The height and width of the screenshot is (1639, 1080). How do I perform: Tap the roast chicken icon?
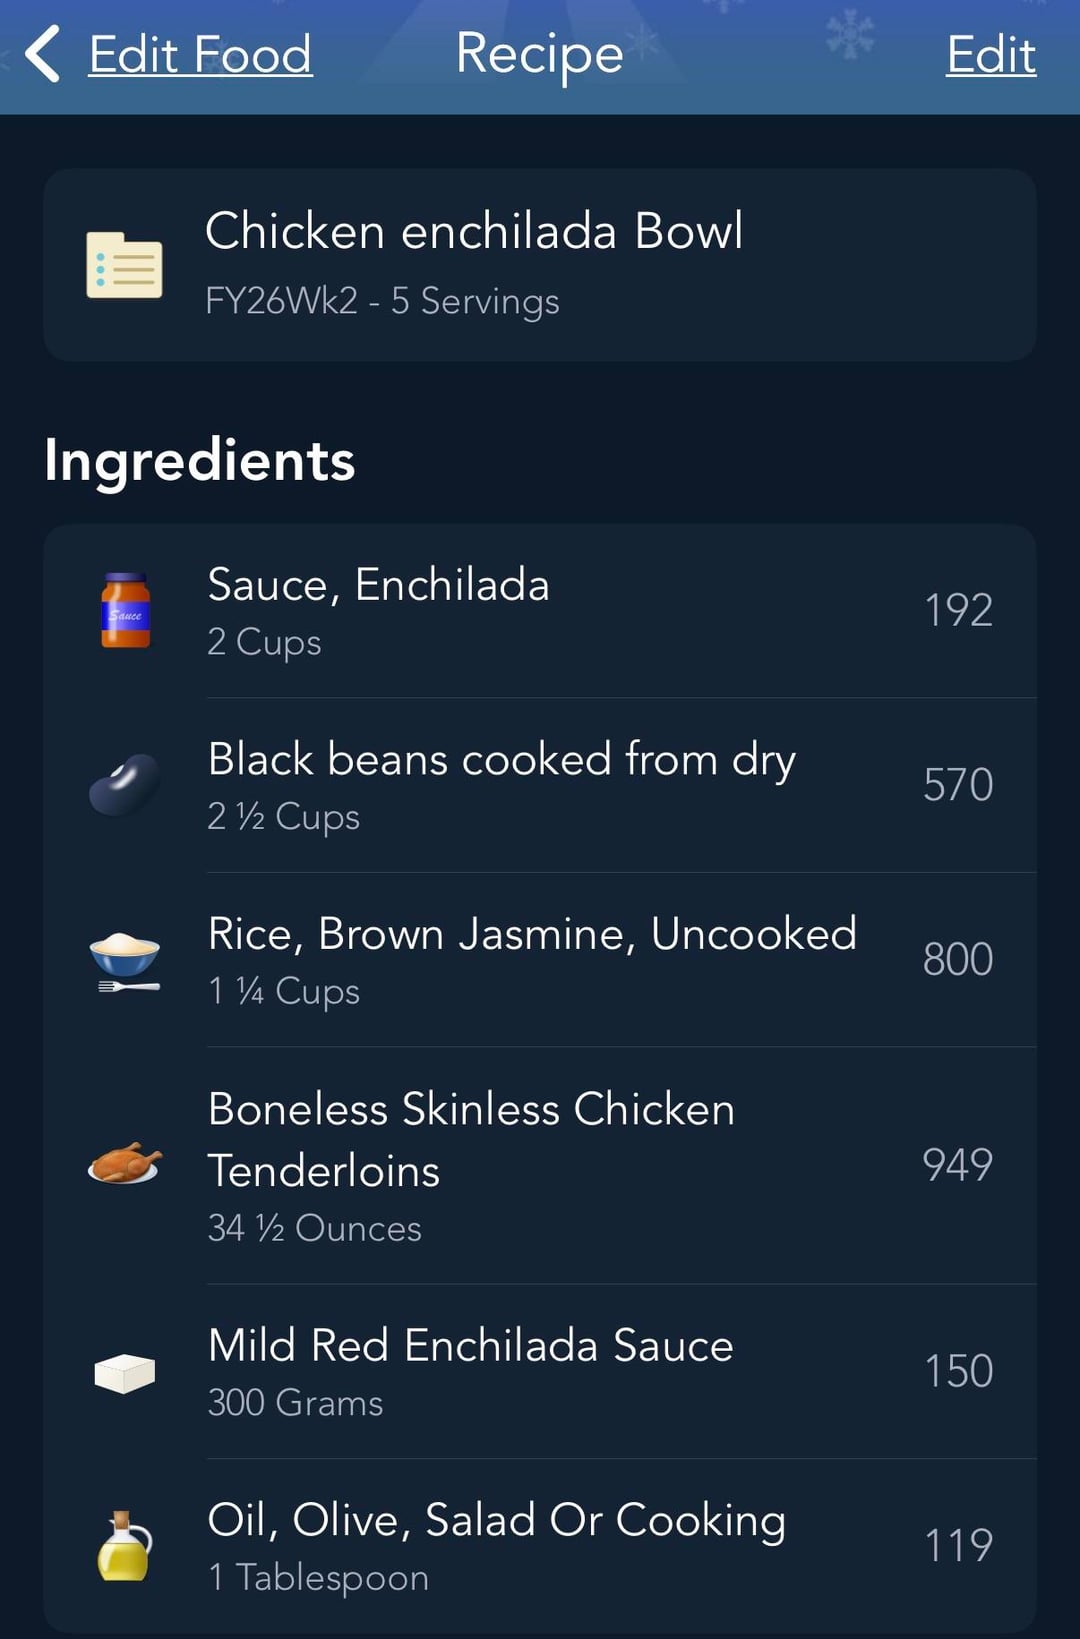point(125,1164)
